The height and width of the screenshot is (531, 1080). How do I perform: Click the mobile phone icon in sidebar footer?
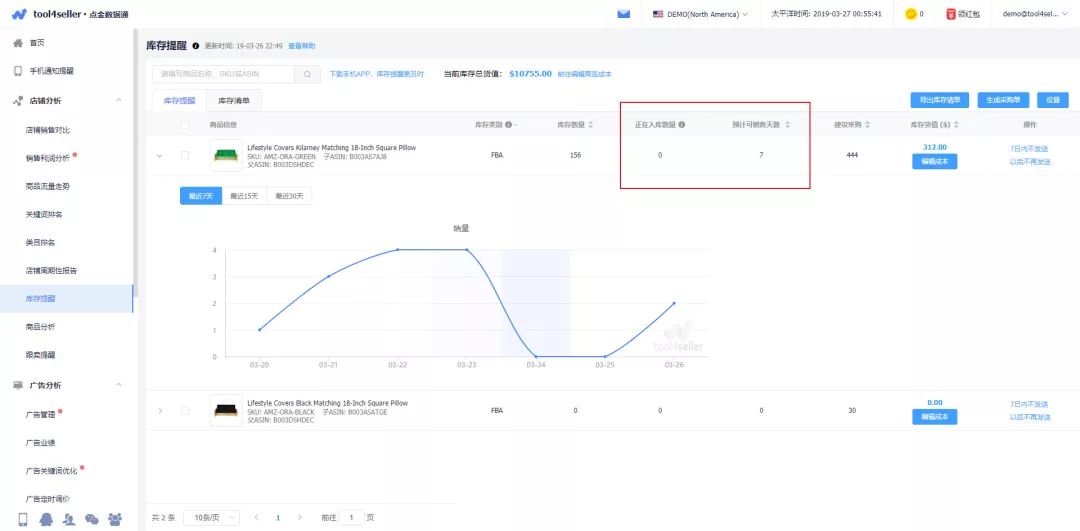click(x=23, y=519)
